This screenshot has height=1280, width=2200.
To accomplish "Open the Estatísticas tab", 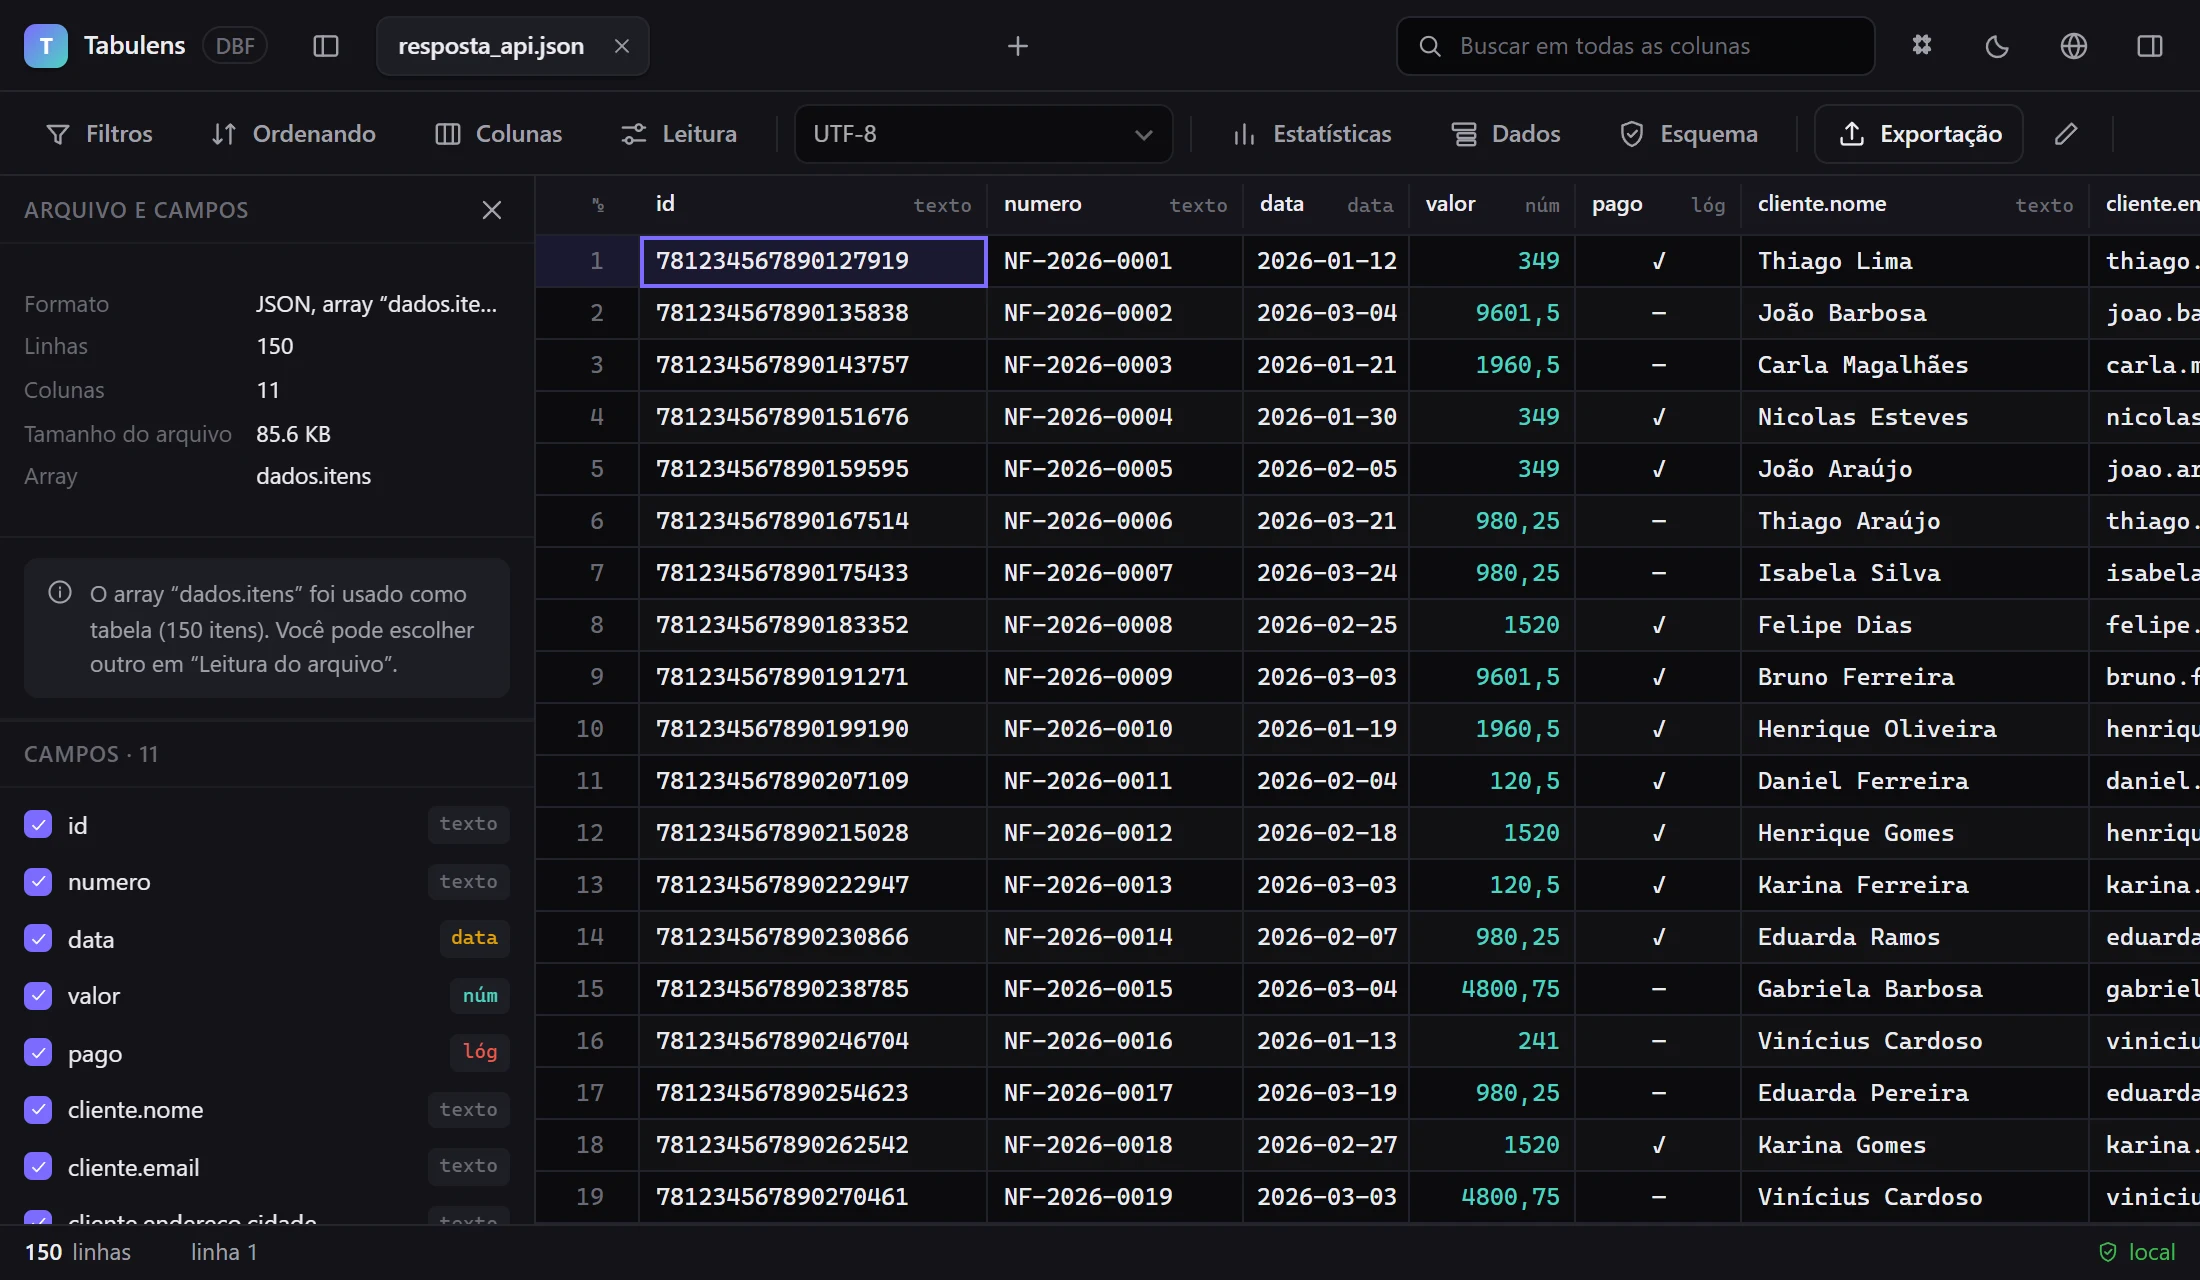I will click(x=1312, y=134).
